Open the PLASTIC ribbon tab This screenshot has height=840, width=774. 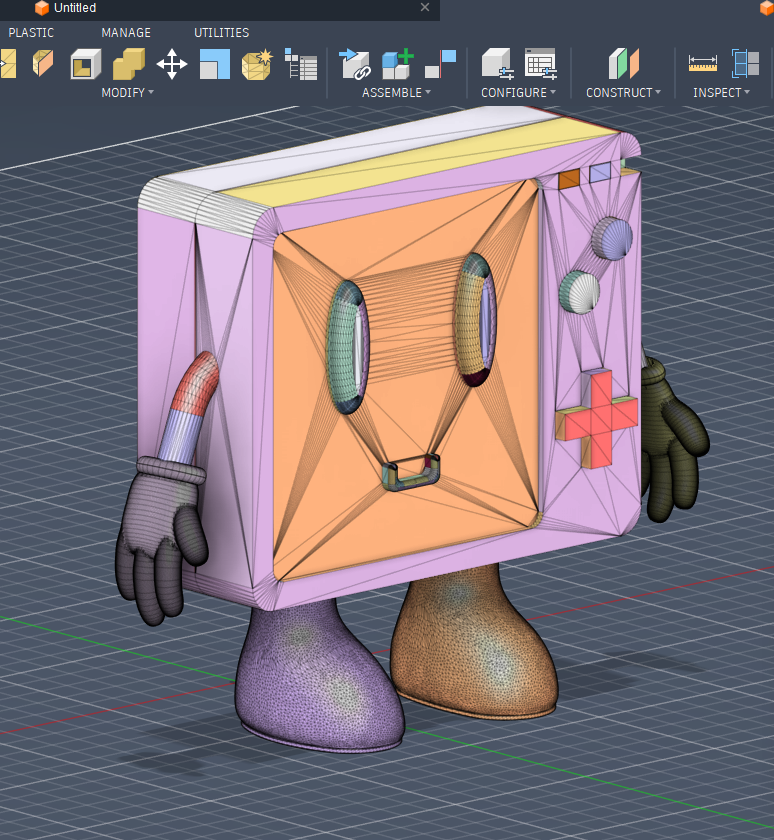click(x=31, y=33)
